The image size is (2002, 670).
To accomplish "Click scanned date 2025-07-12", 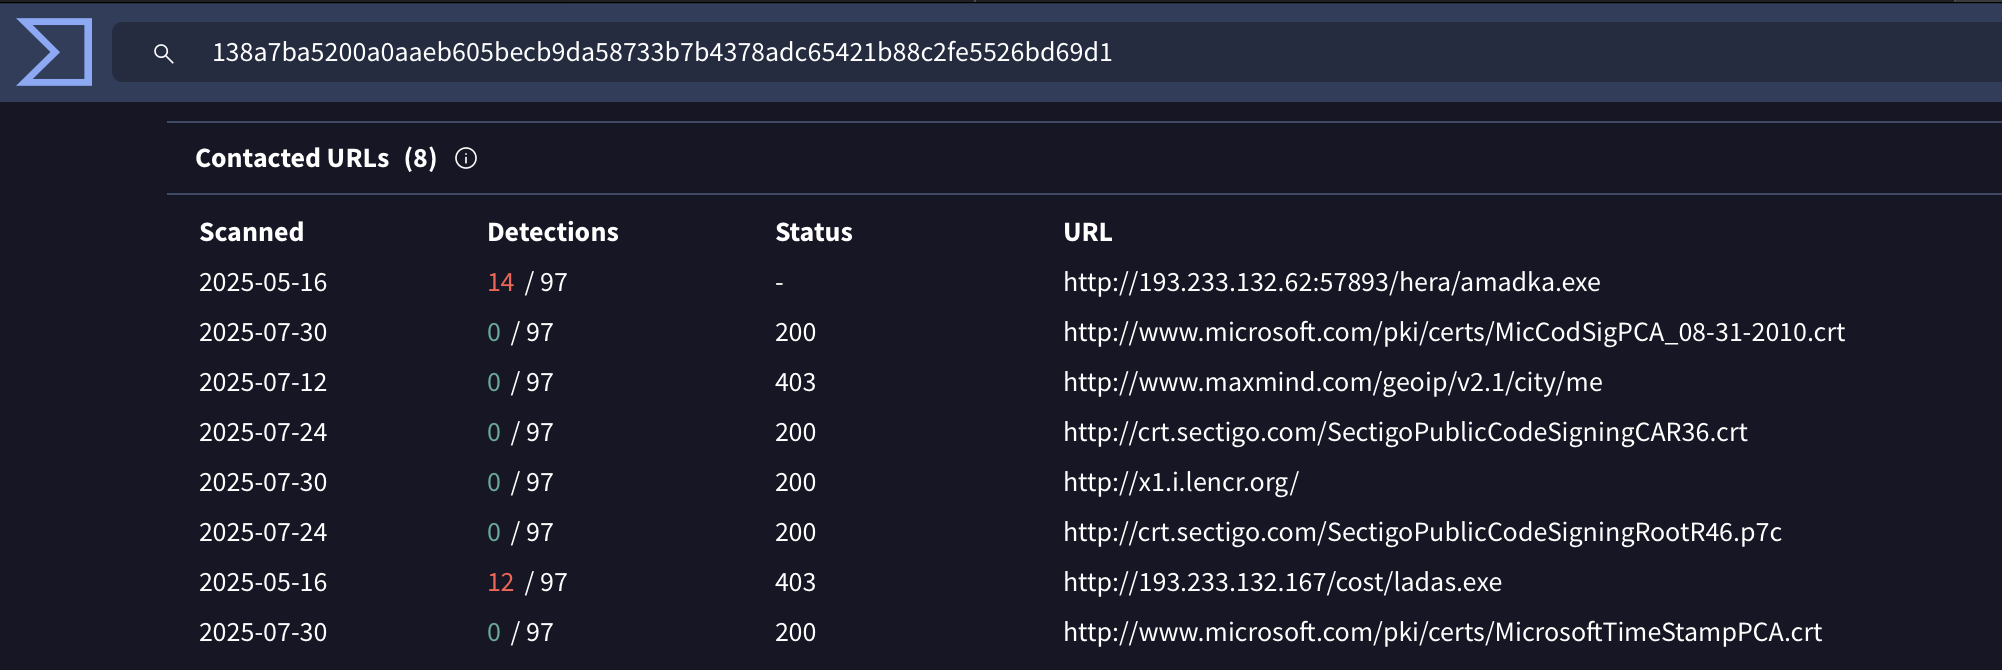I will [x=263, y=382].
